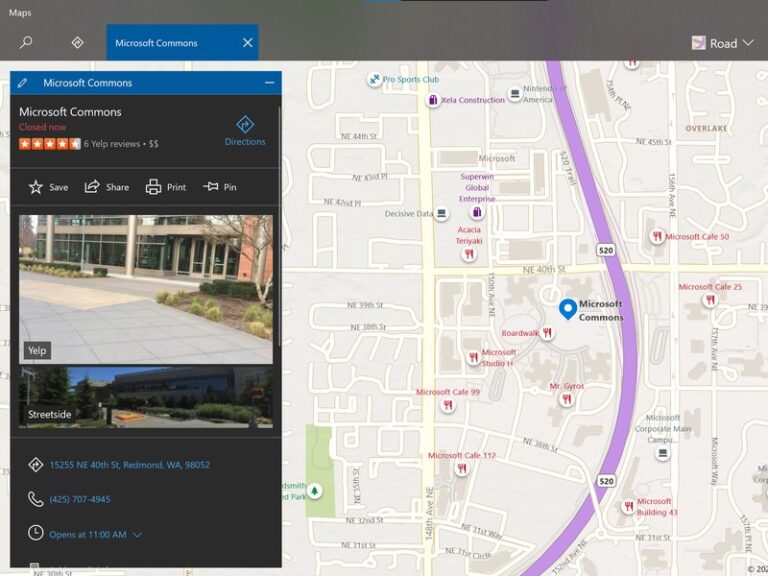Screen dimensions: 768x576
Task: Minimize the Microsoft Commons info panel
Action: pyautogui.click(x=269, y=83)
